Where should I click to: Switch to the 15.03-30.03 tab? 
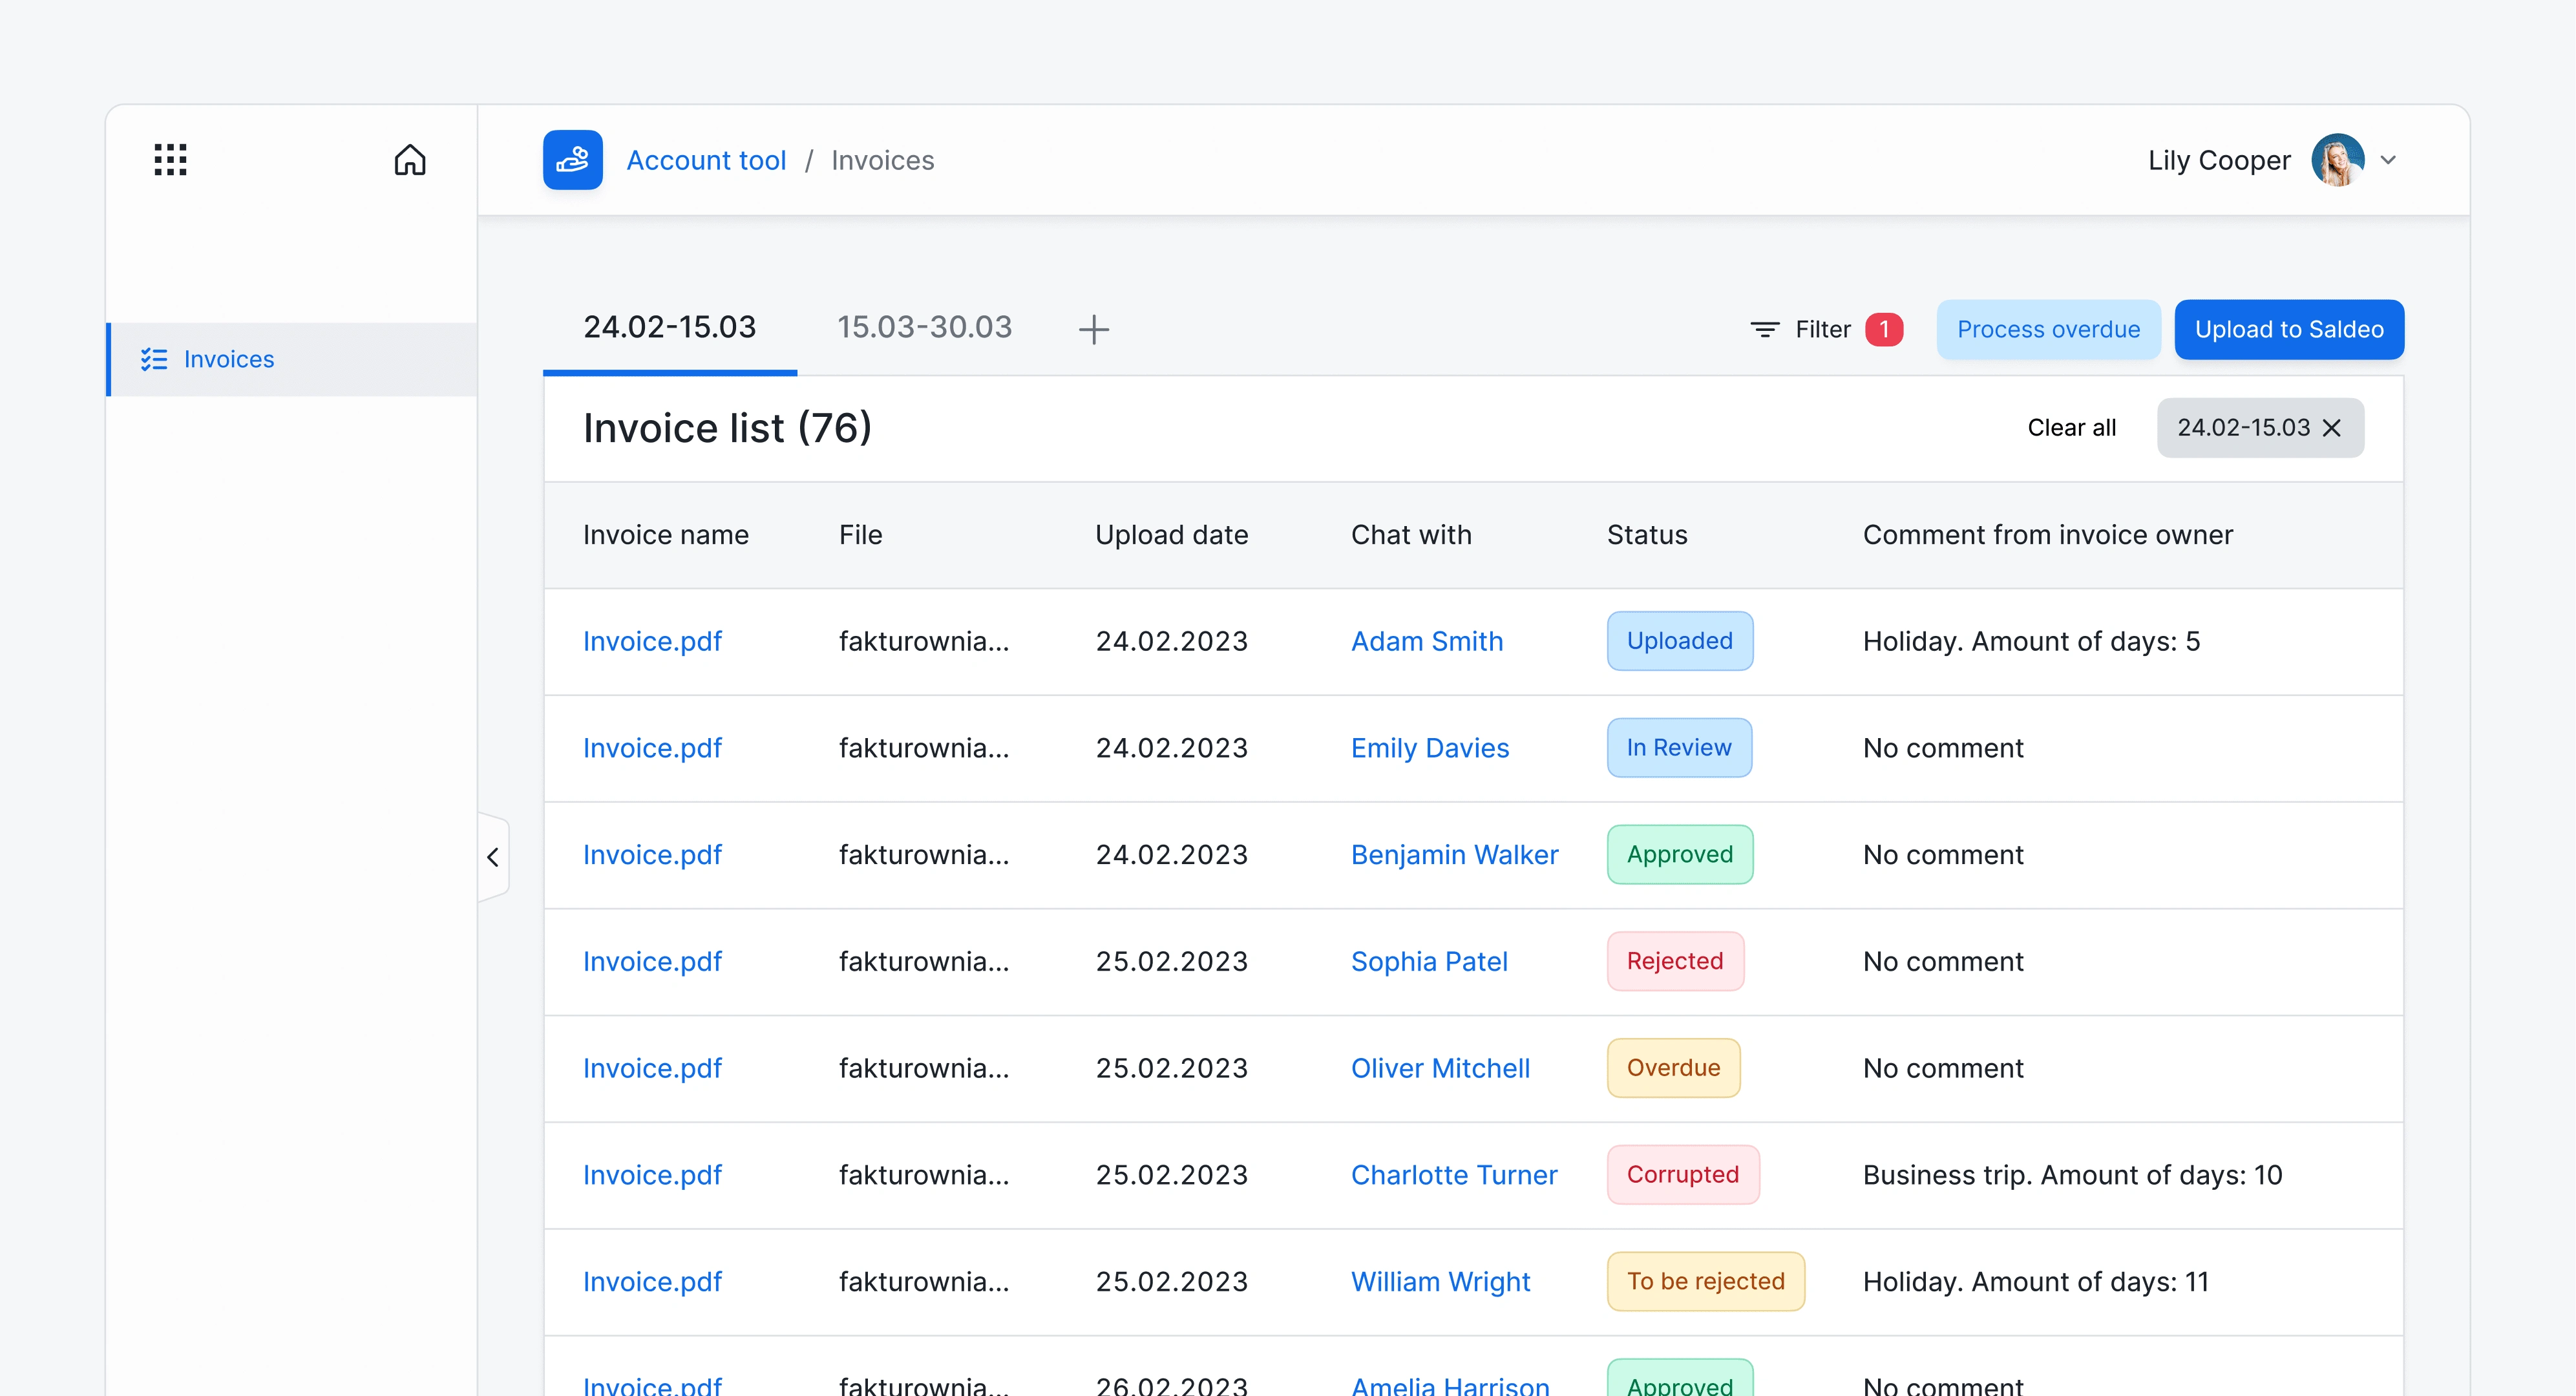tap(924, 327)
